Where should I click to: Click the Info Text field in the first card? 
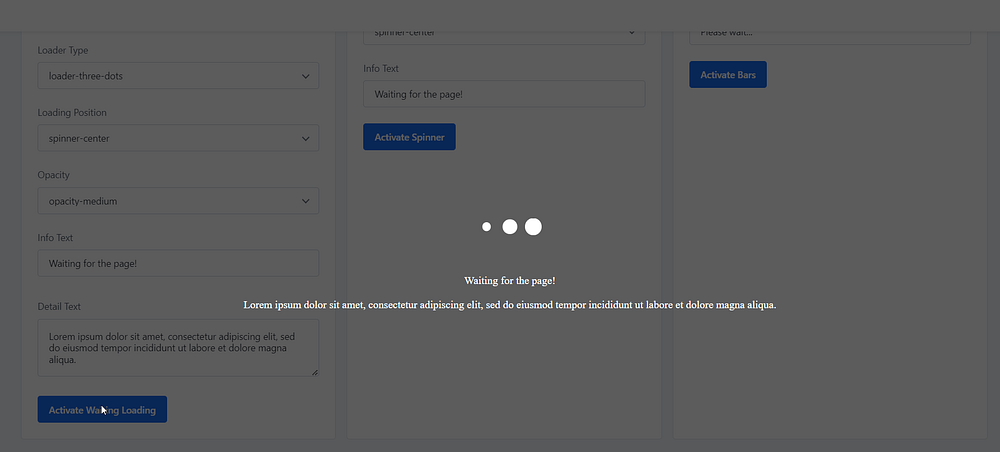(178, 263)
